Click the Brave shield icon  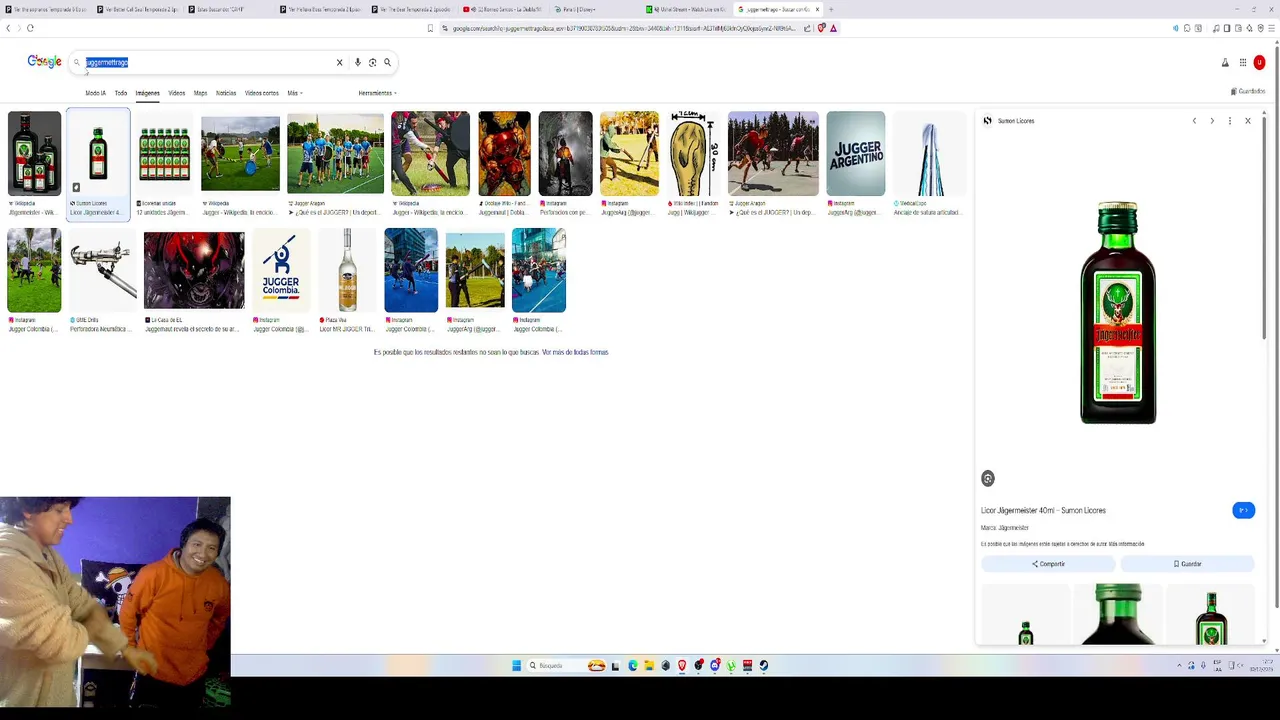(x=821, y=28)
